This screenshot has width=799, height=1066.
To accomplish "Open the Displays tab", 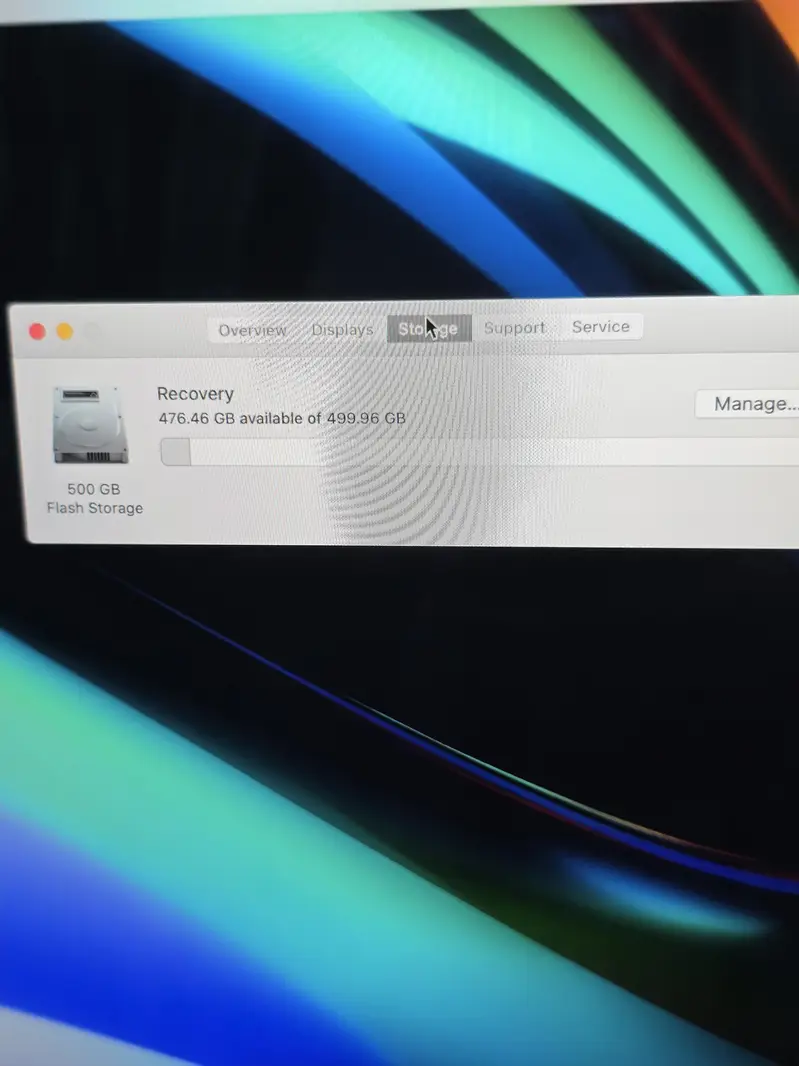I will [342, 329].
